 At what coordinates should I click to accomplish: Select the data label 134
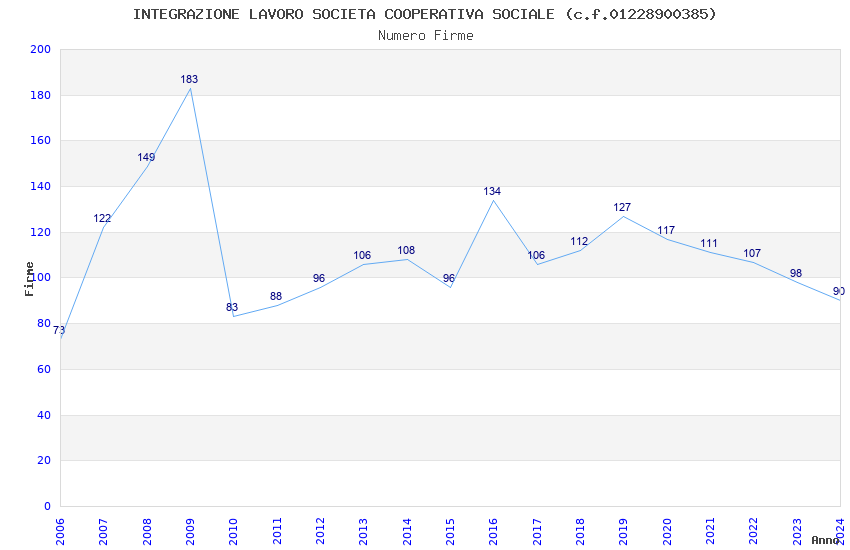pyautogui.click(x=492, y=191)
